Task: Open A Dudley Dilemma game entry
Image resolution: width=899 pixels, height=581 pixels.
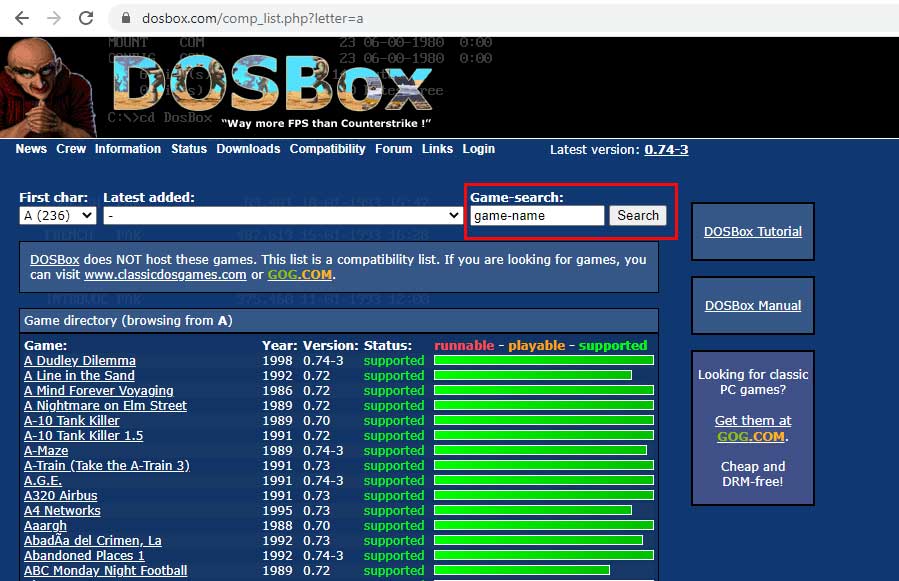Action: coord(80,361)
